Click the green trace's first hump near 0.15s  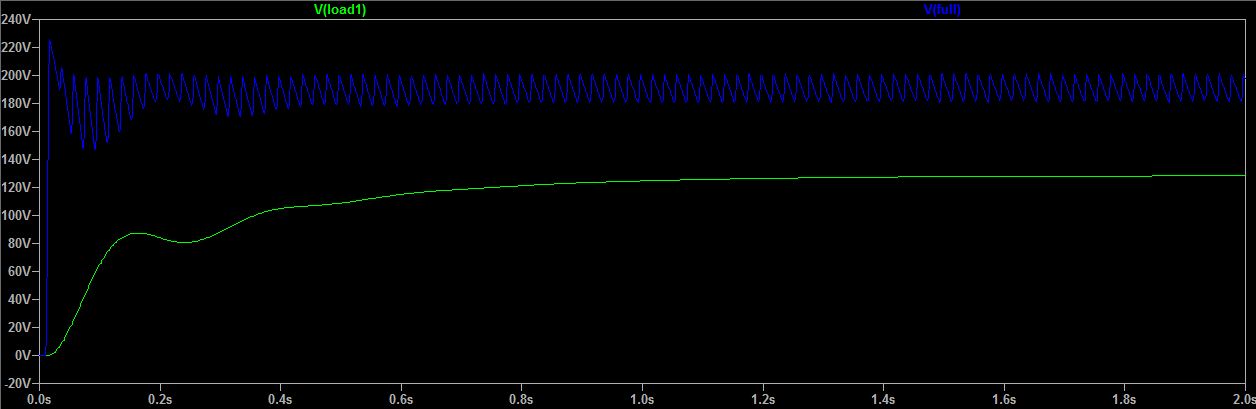[138, 233]
